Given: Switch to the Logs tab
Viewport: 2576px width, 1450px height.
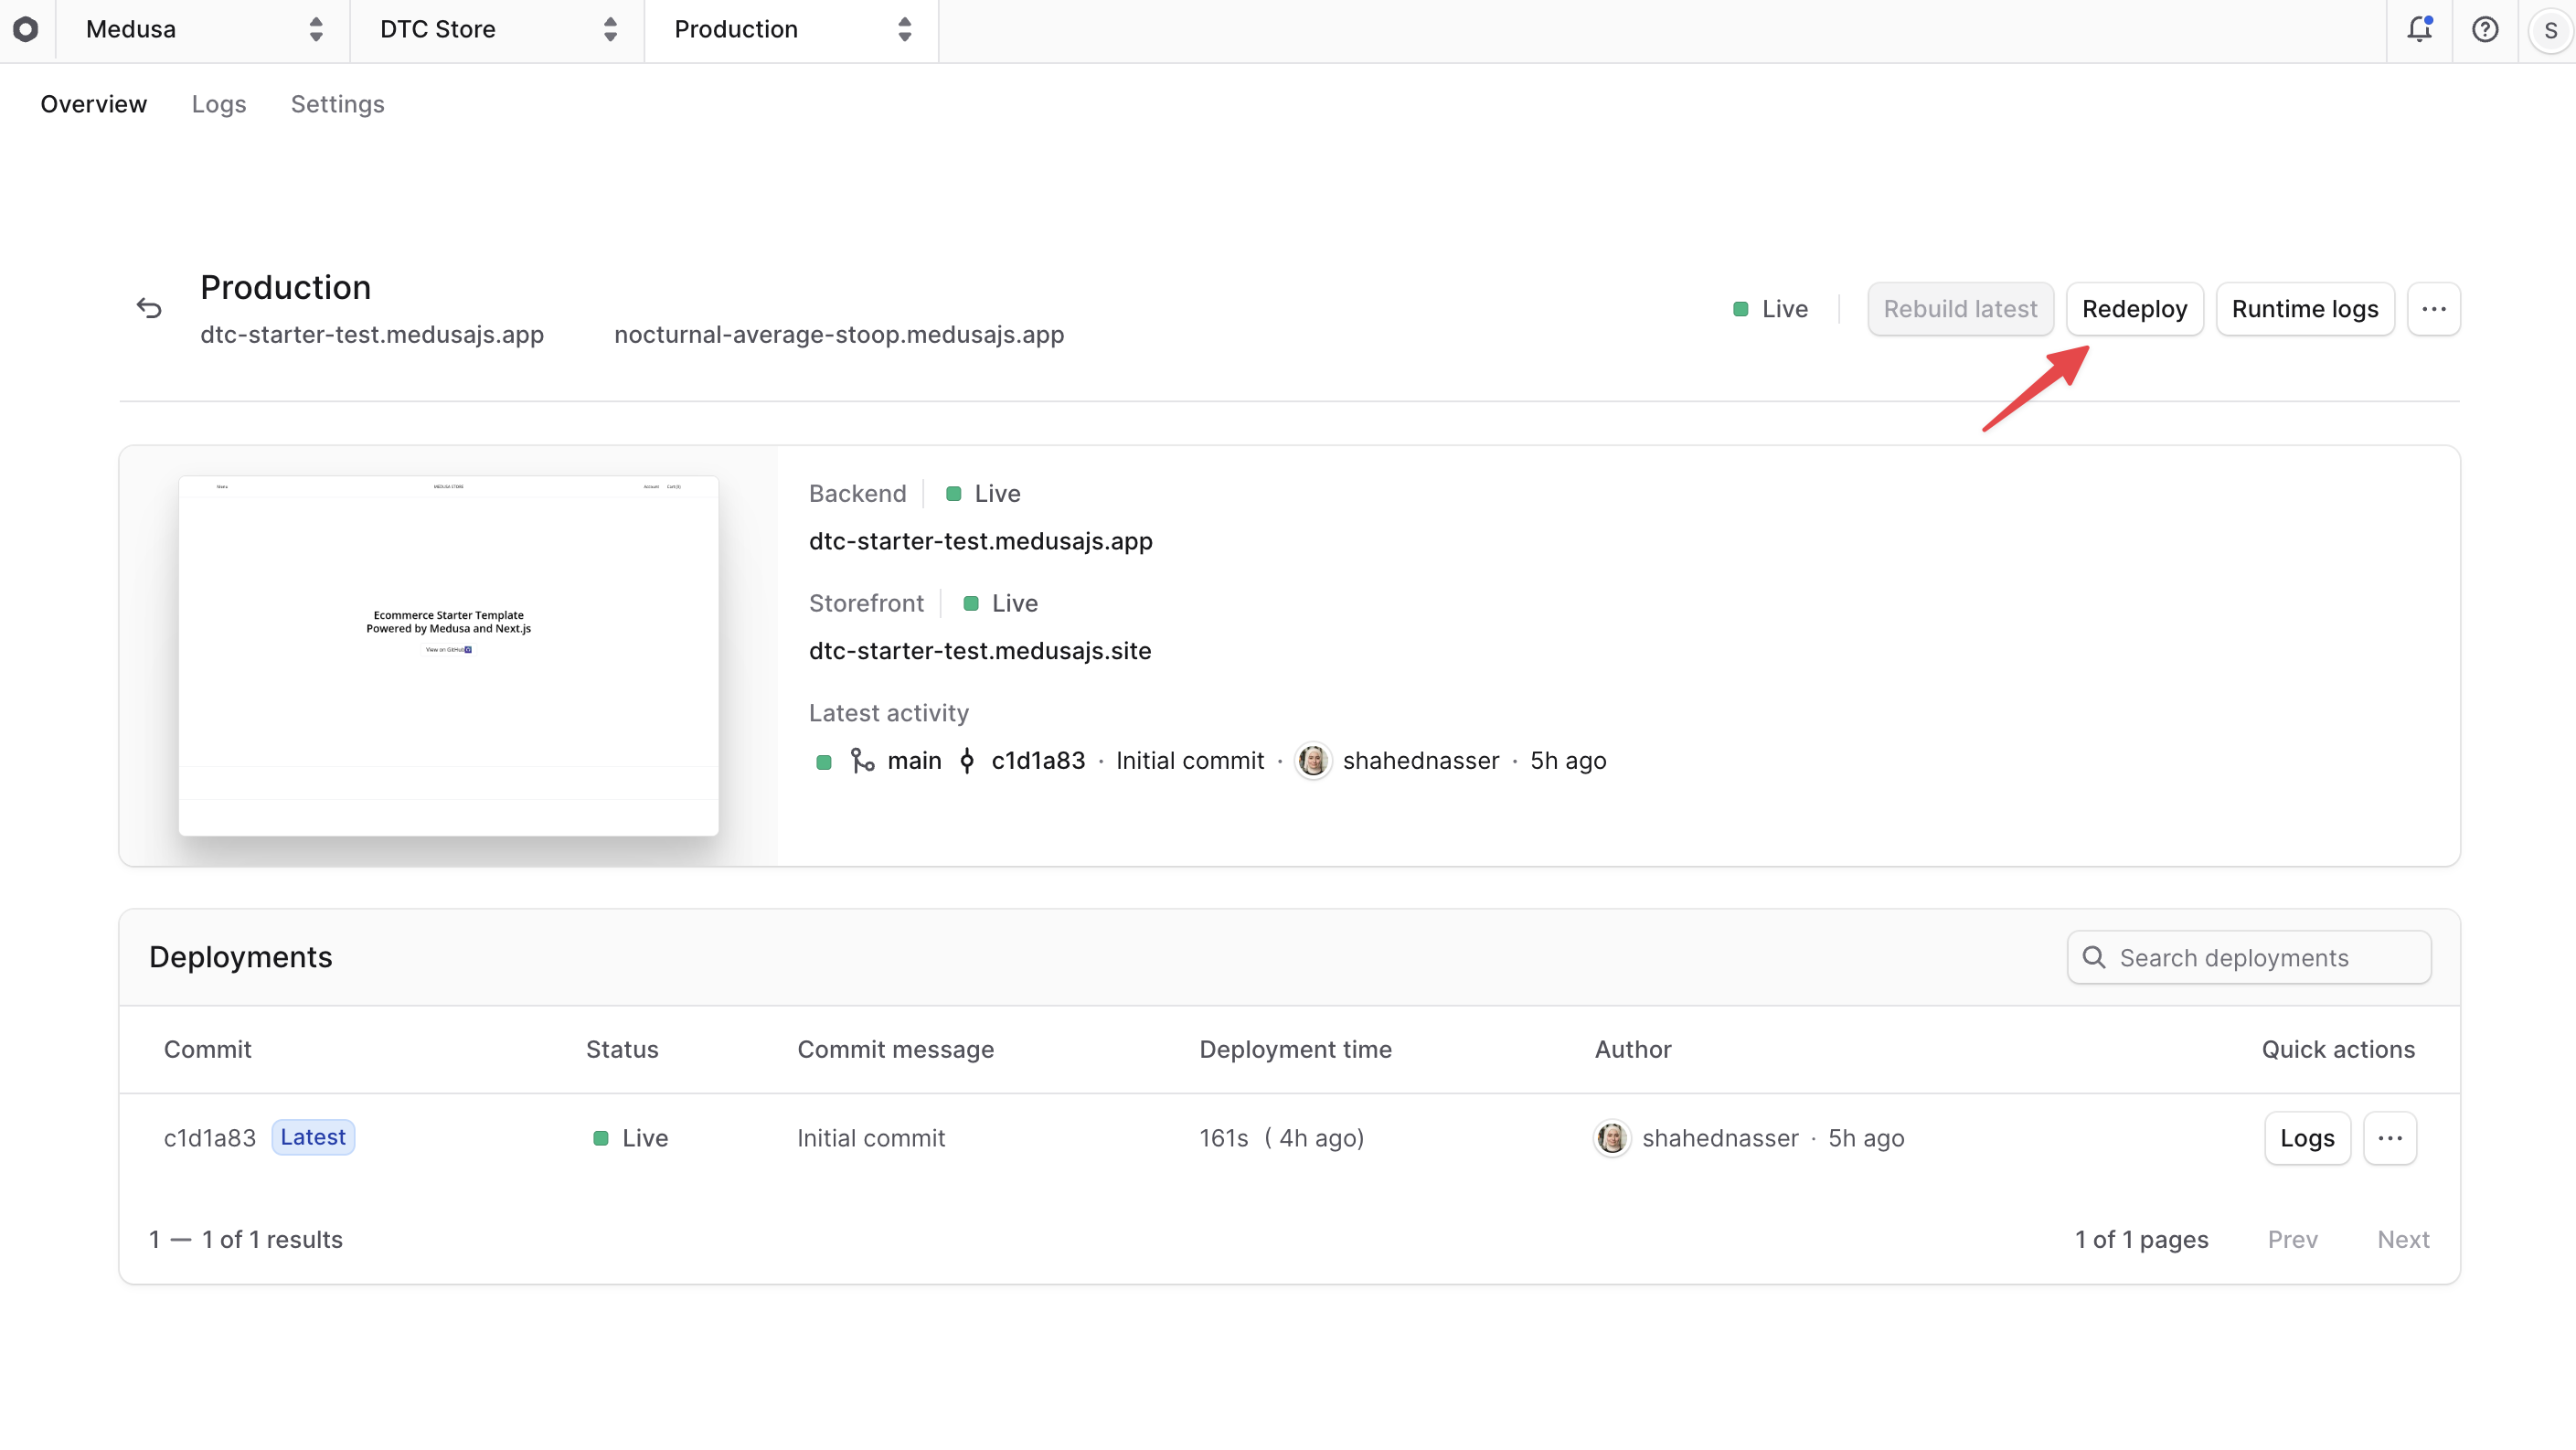Looking at the screenshot, I should point(218,104).
